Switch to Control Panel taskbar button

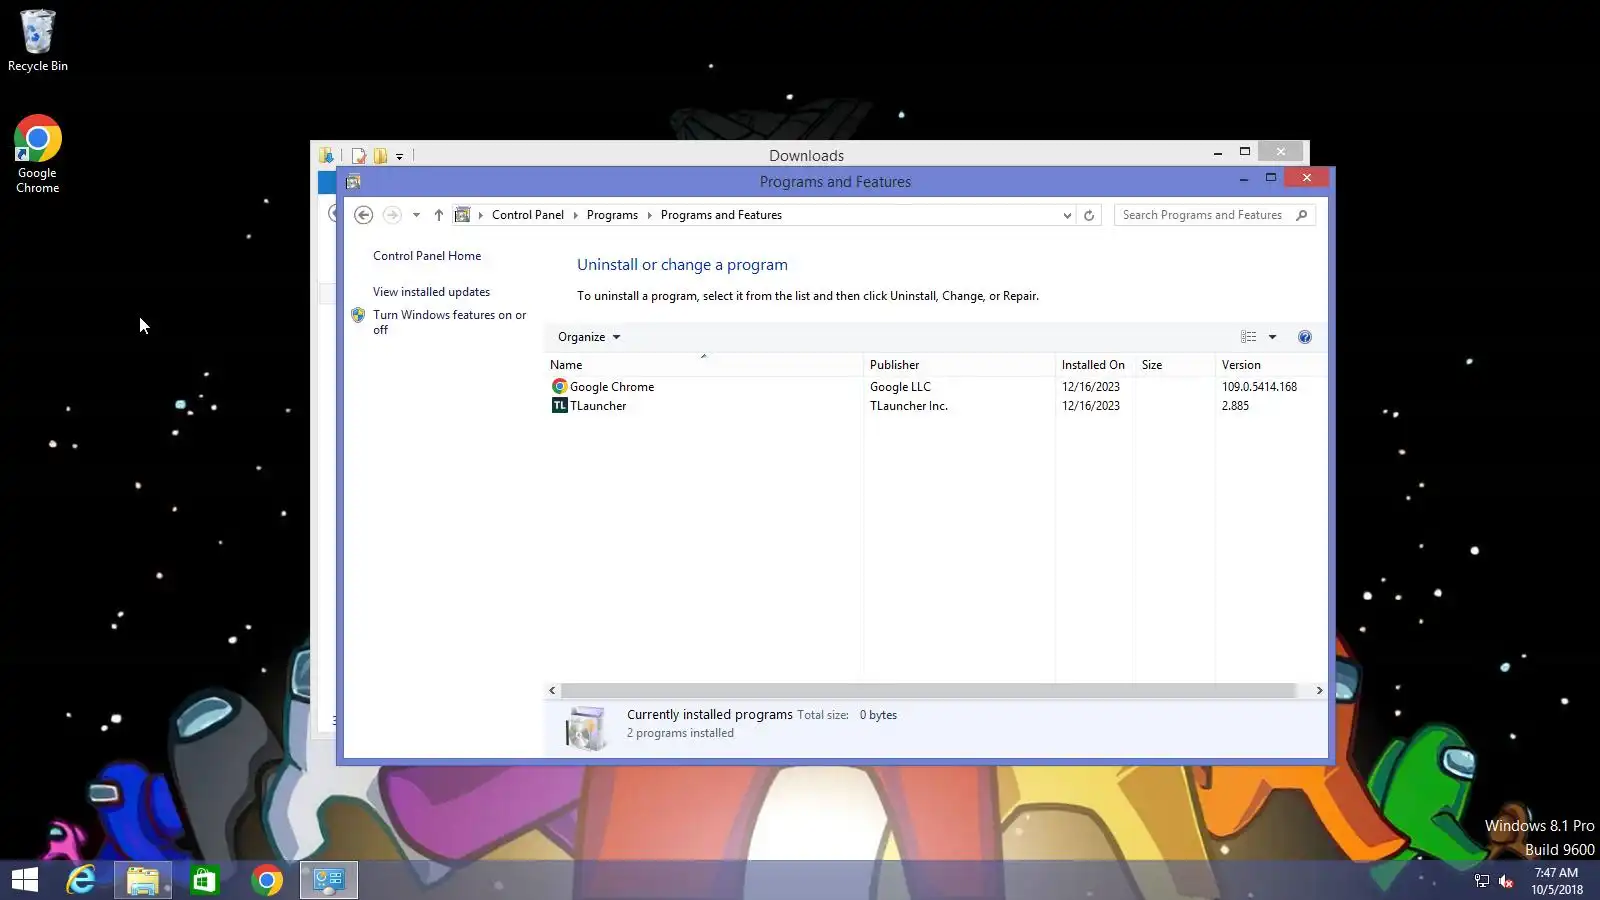point(329,880)
